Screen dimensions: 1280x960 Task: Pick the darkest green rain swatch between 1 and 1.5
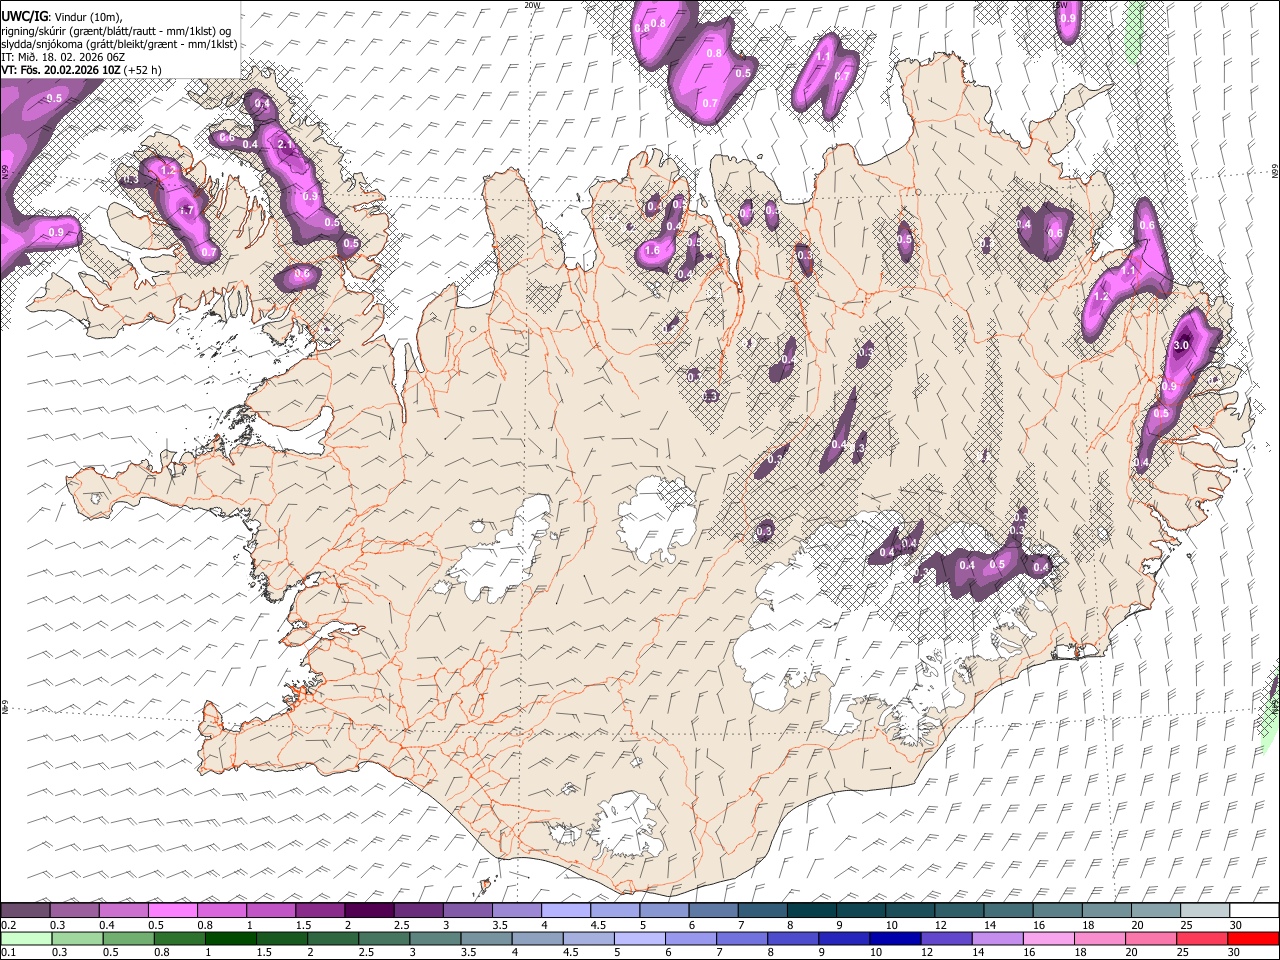point(231,938)
